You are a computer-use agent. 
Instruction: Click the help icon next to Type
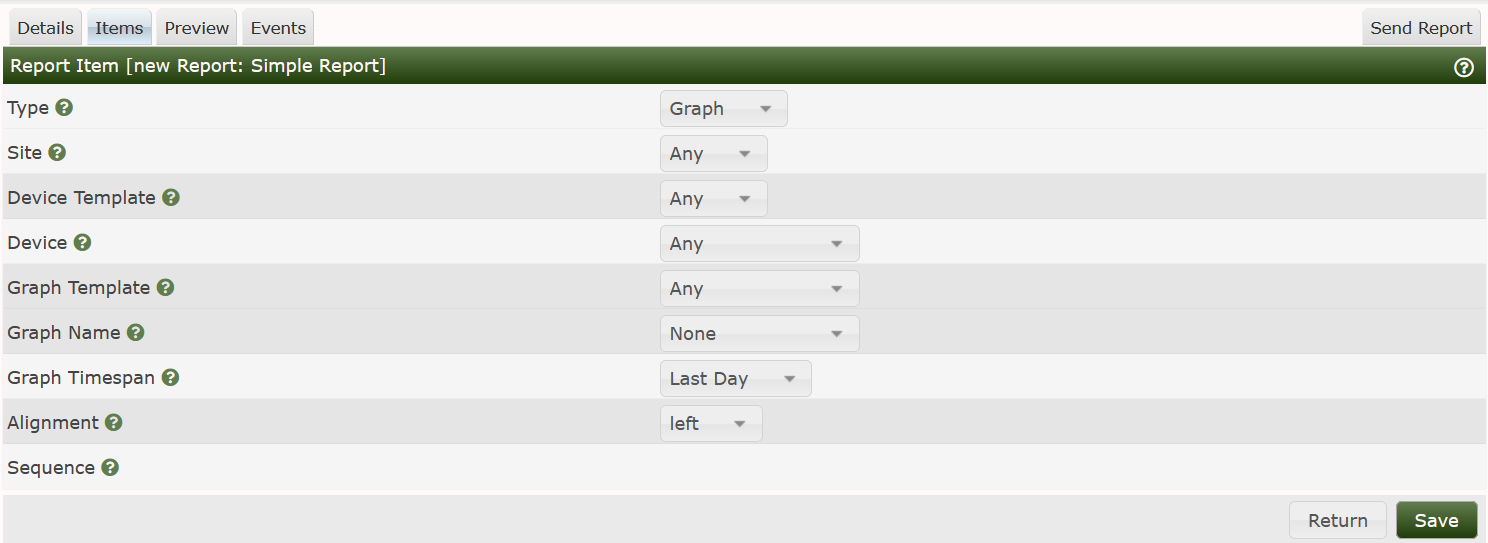click(x=64, y=108)
